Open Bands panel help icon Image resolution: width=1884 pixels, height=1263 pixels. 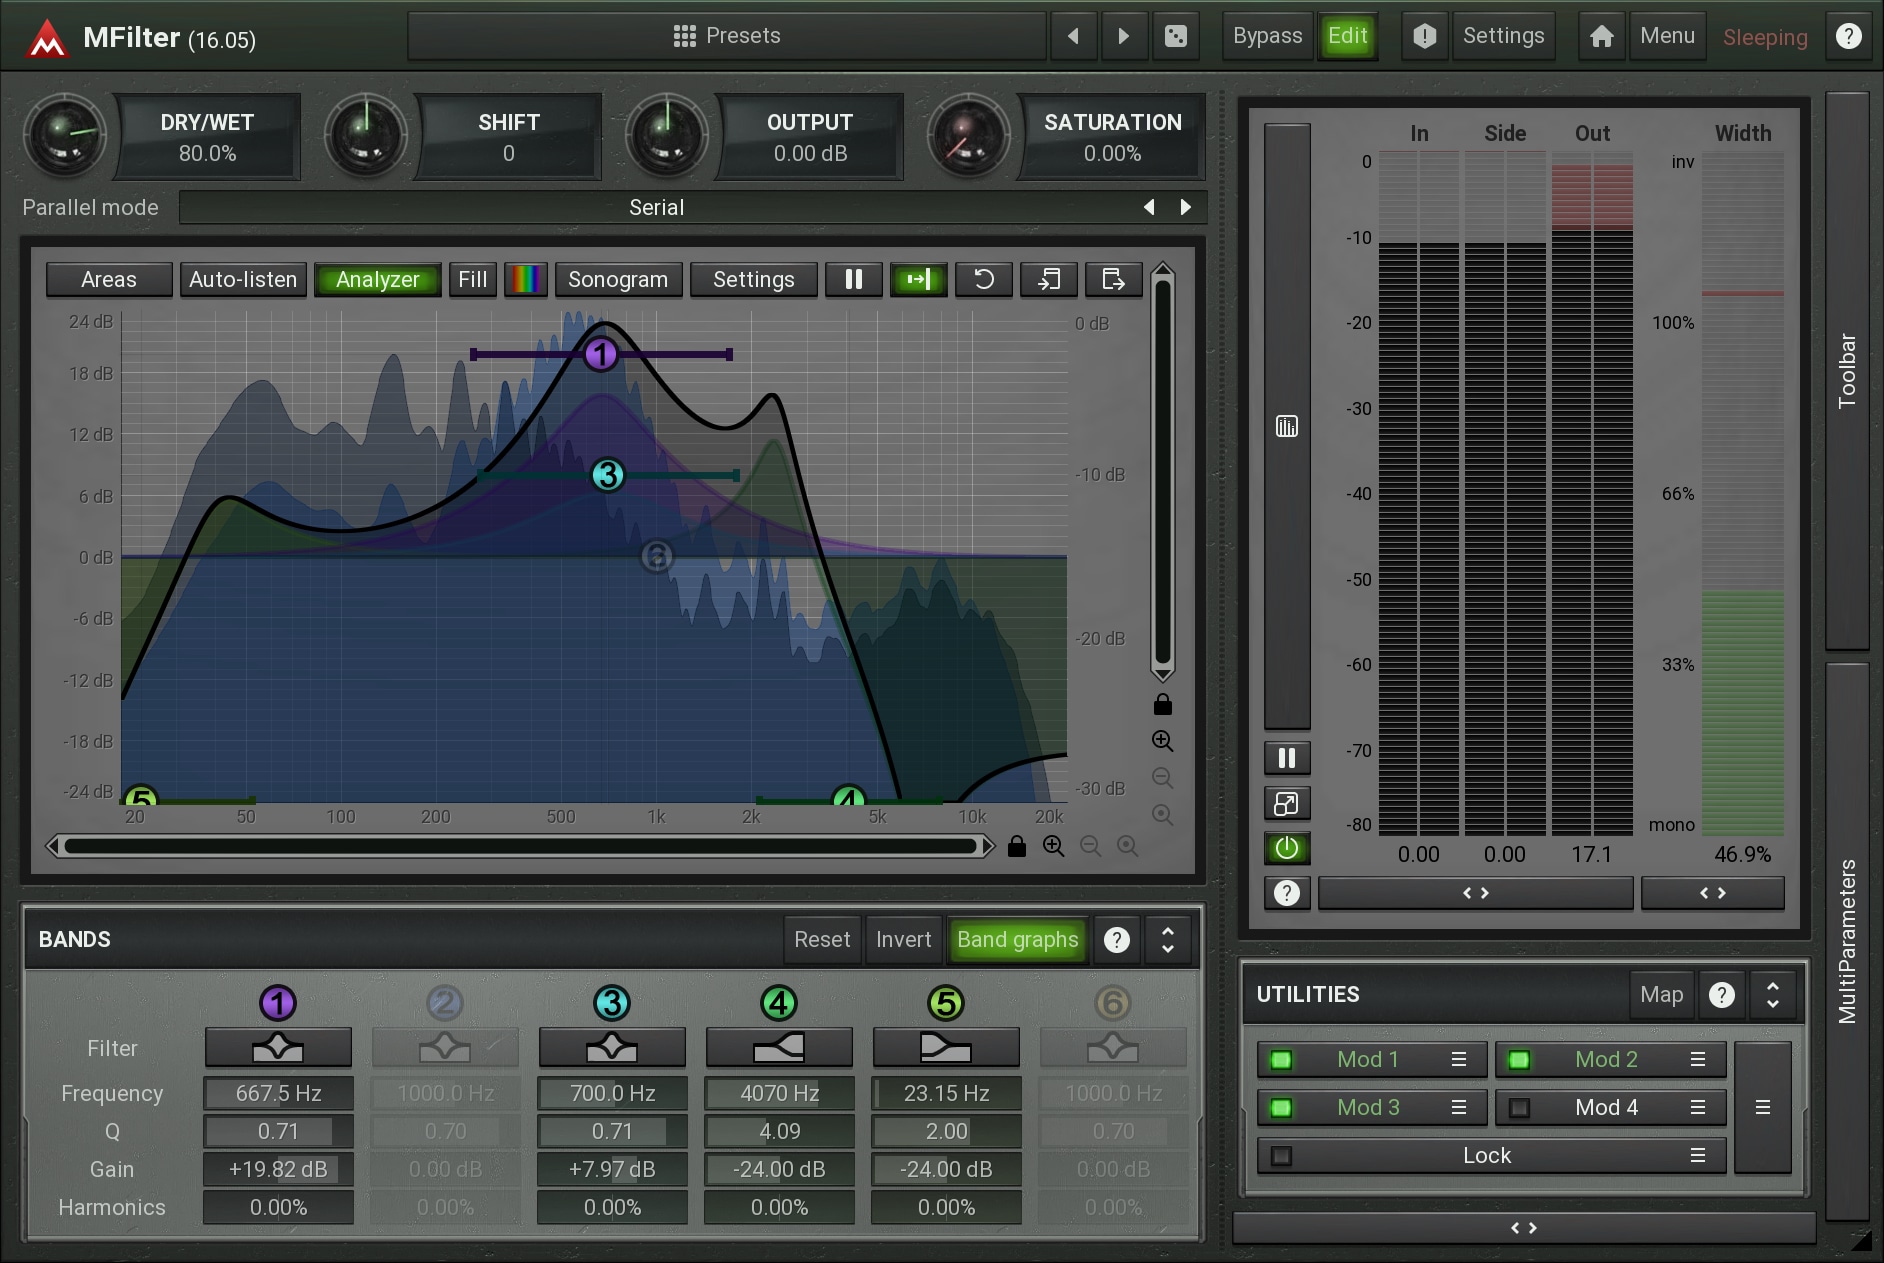point(1117,939)
